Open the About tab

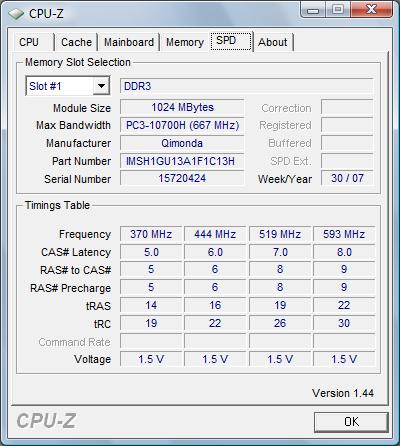273,42
